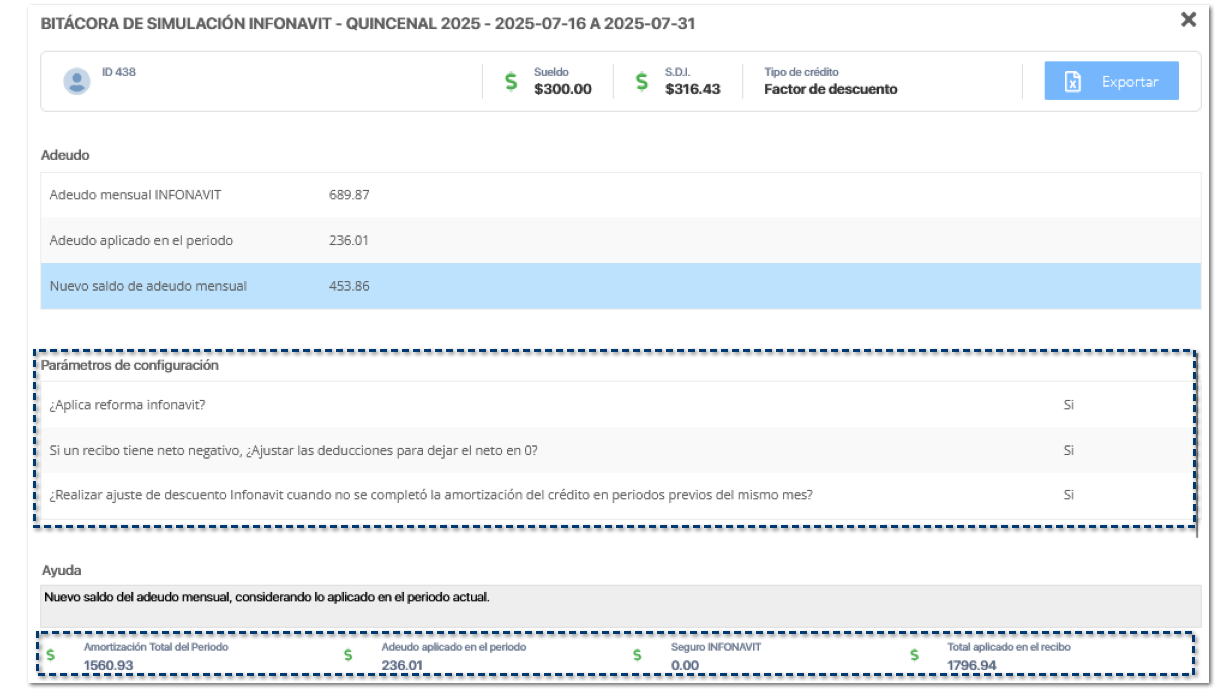Click the user avatar icon for ID 438

click(x=77, y=82)
